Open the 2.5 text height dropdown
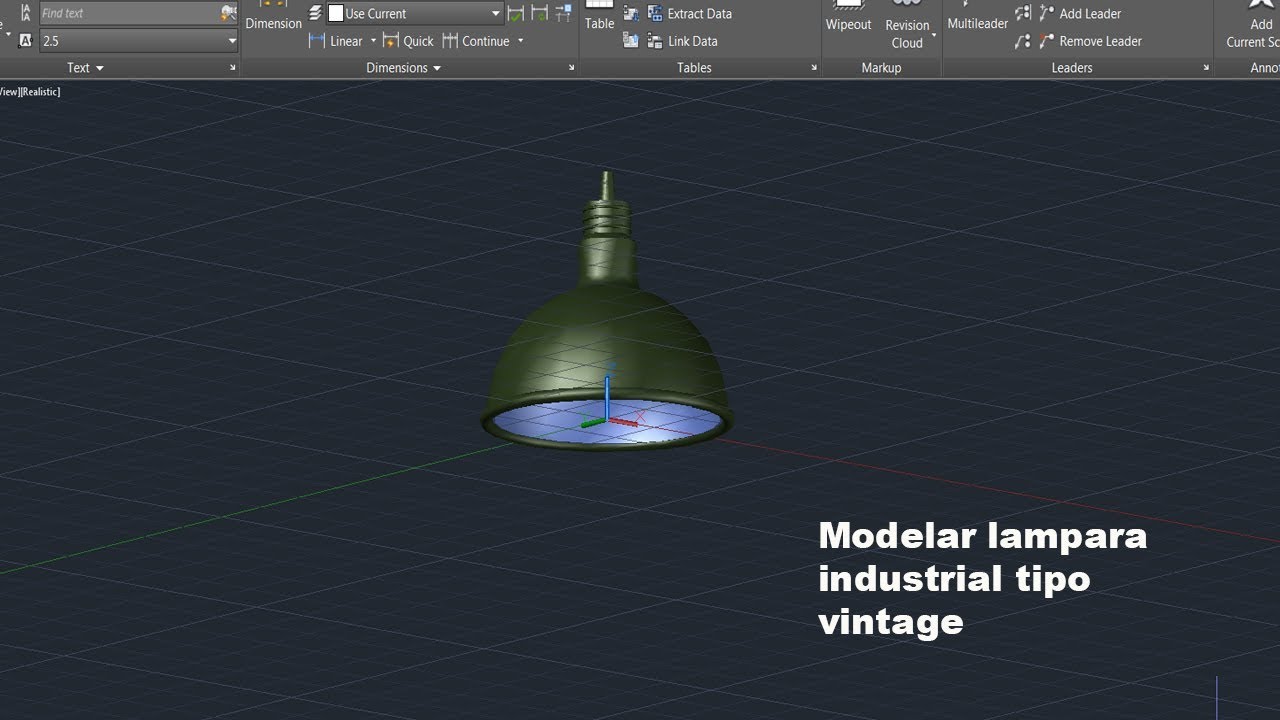This screenshot has width=1280, height=720. pyautogui.click(x=232, y=41)
